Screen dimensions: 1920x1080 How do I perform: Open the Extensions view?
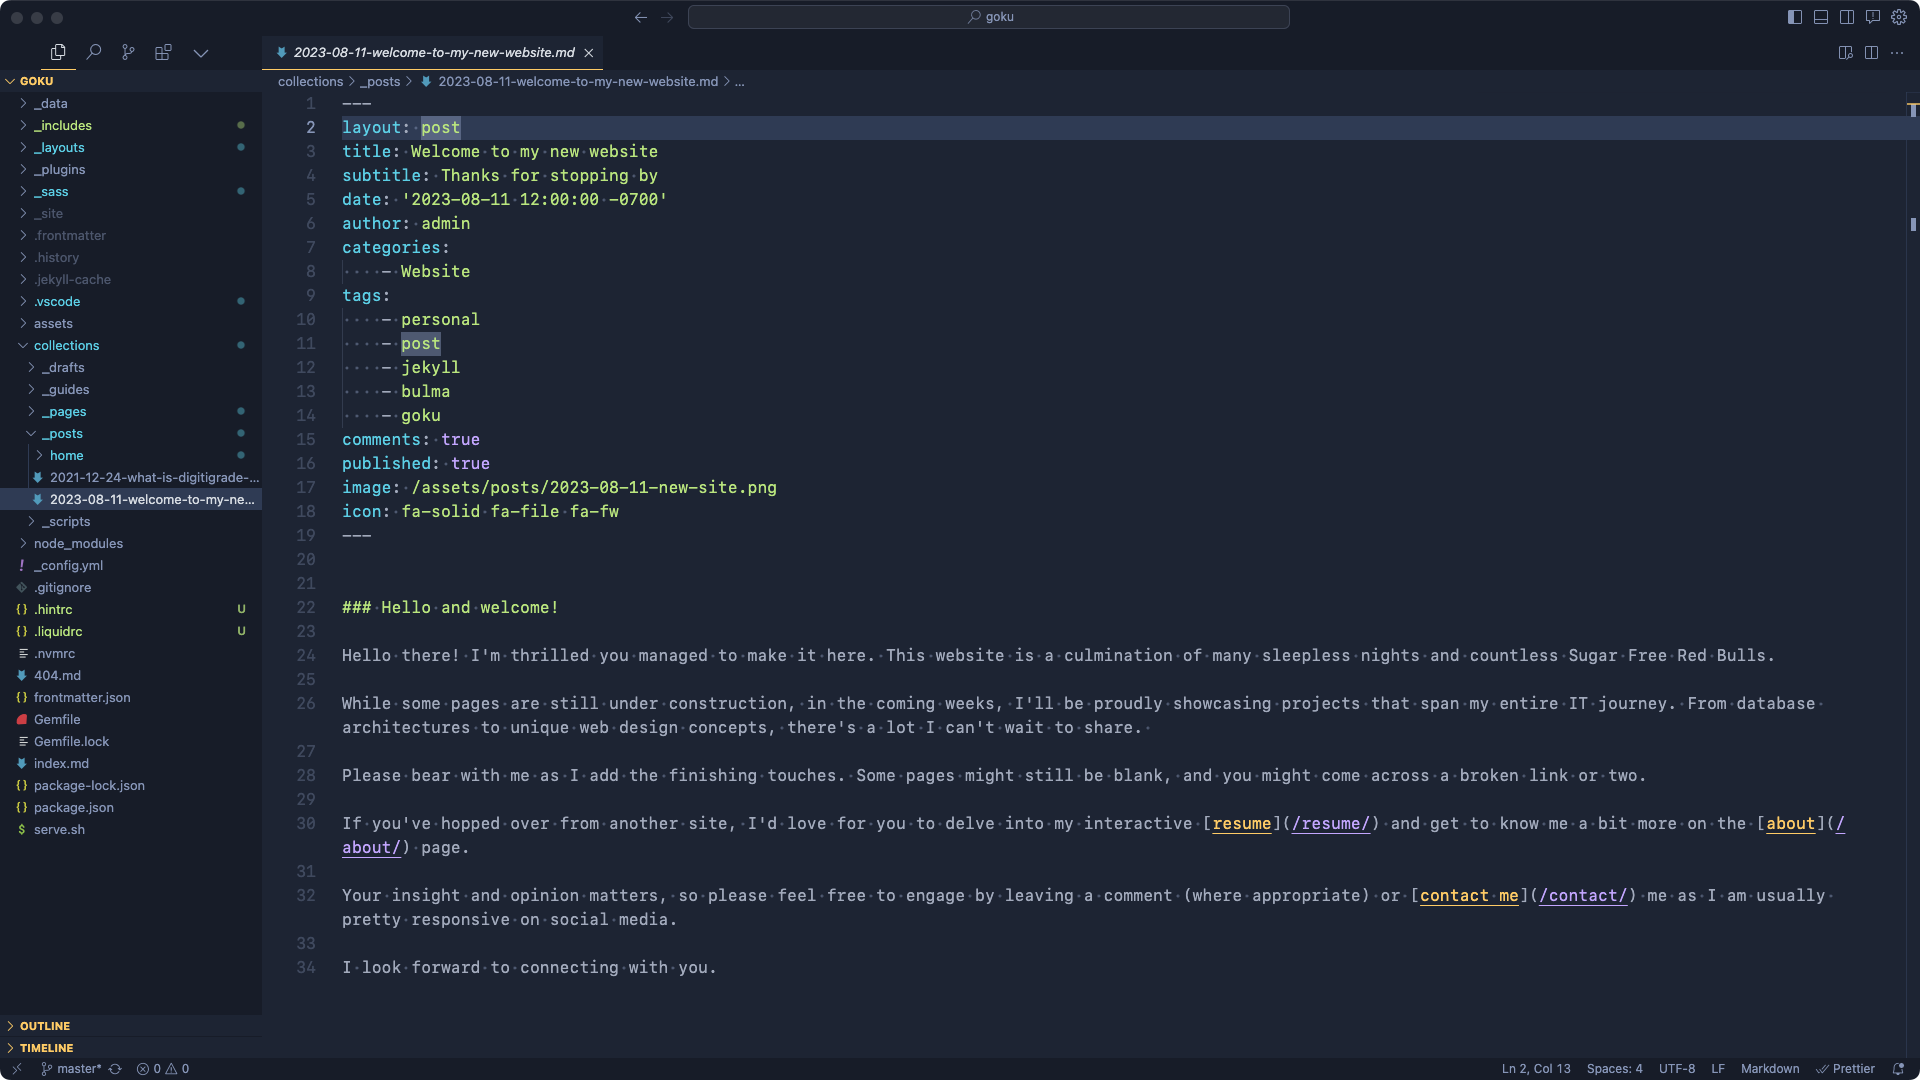[163, 52]
